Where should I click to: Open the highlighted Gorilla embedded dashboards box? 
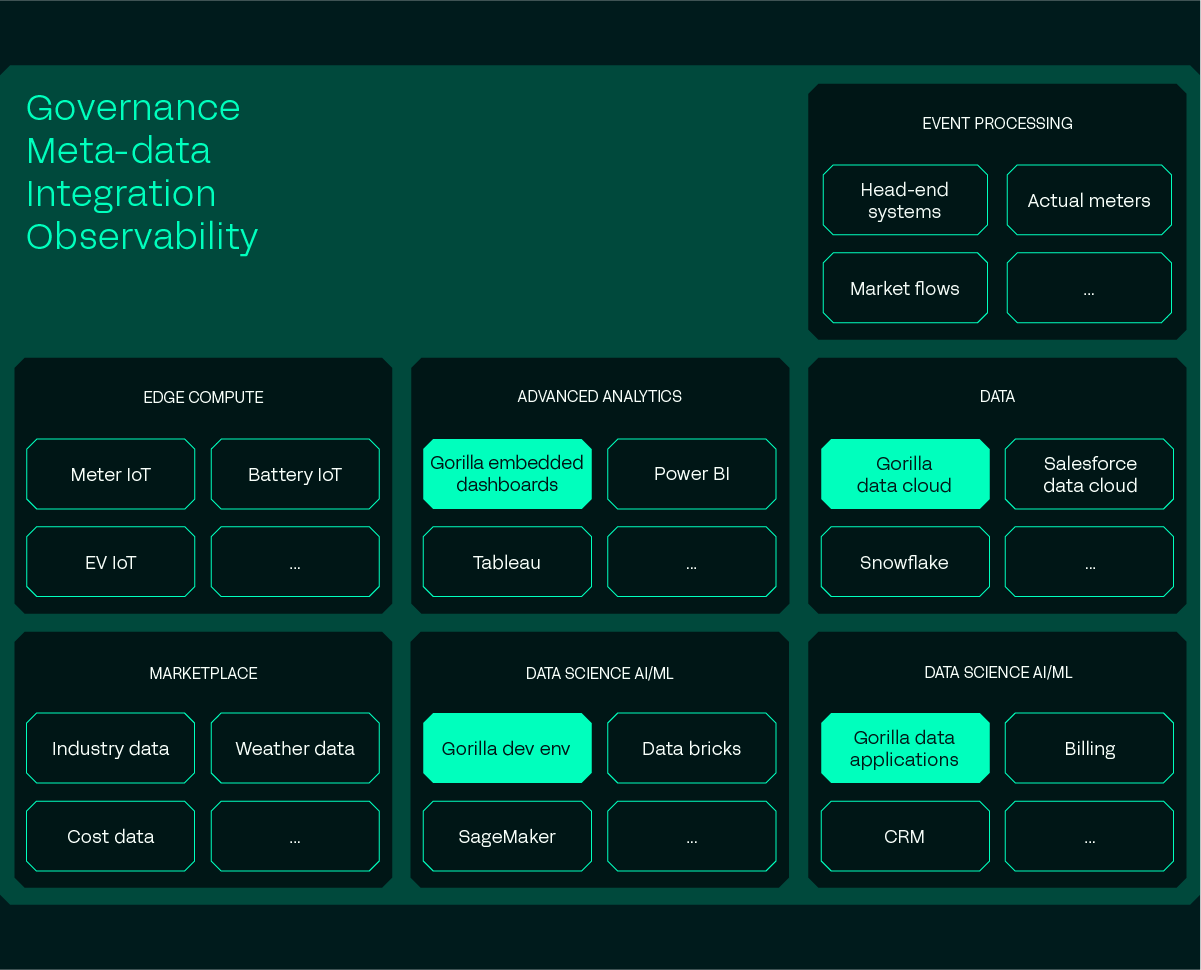pyautogui.click(x=507, y=474)
